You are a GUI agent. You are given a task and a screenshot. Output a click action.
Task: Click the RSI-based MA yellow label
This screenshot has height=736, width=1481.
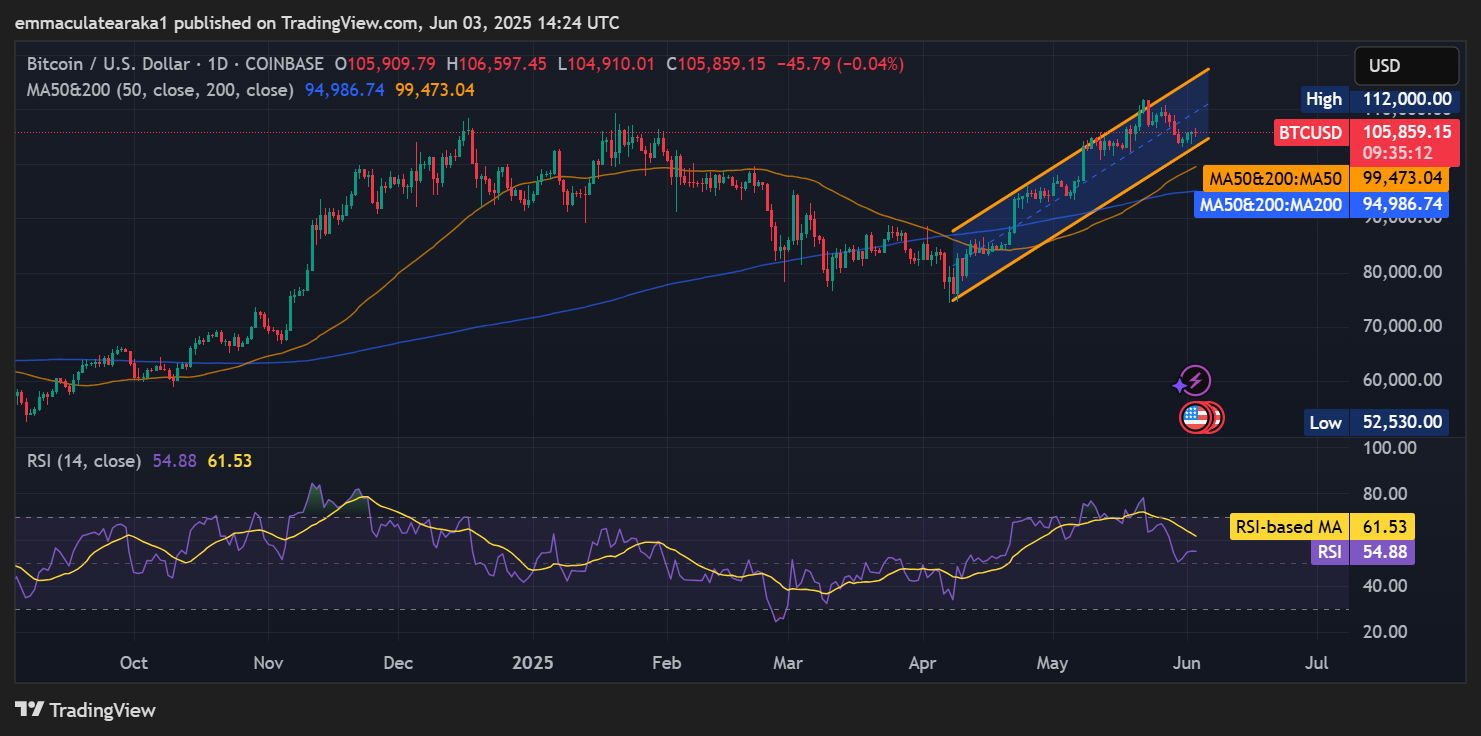click(x=1288, y=527)
